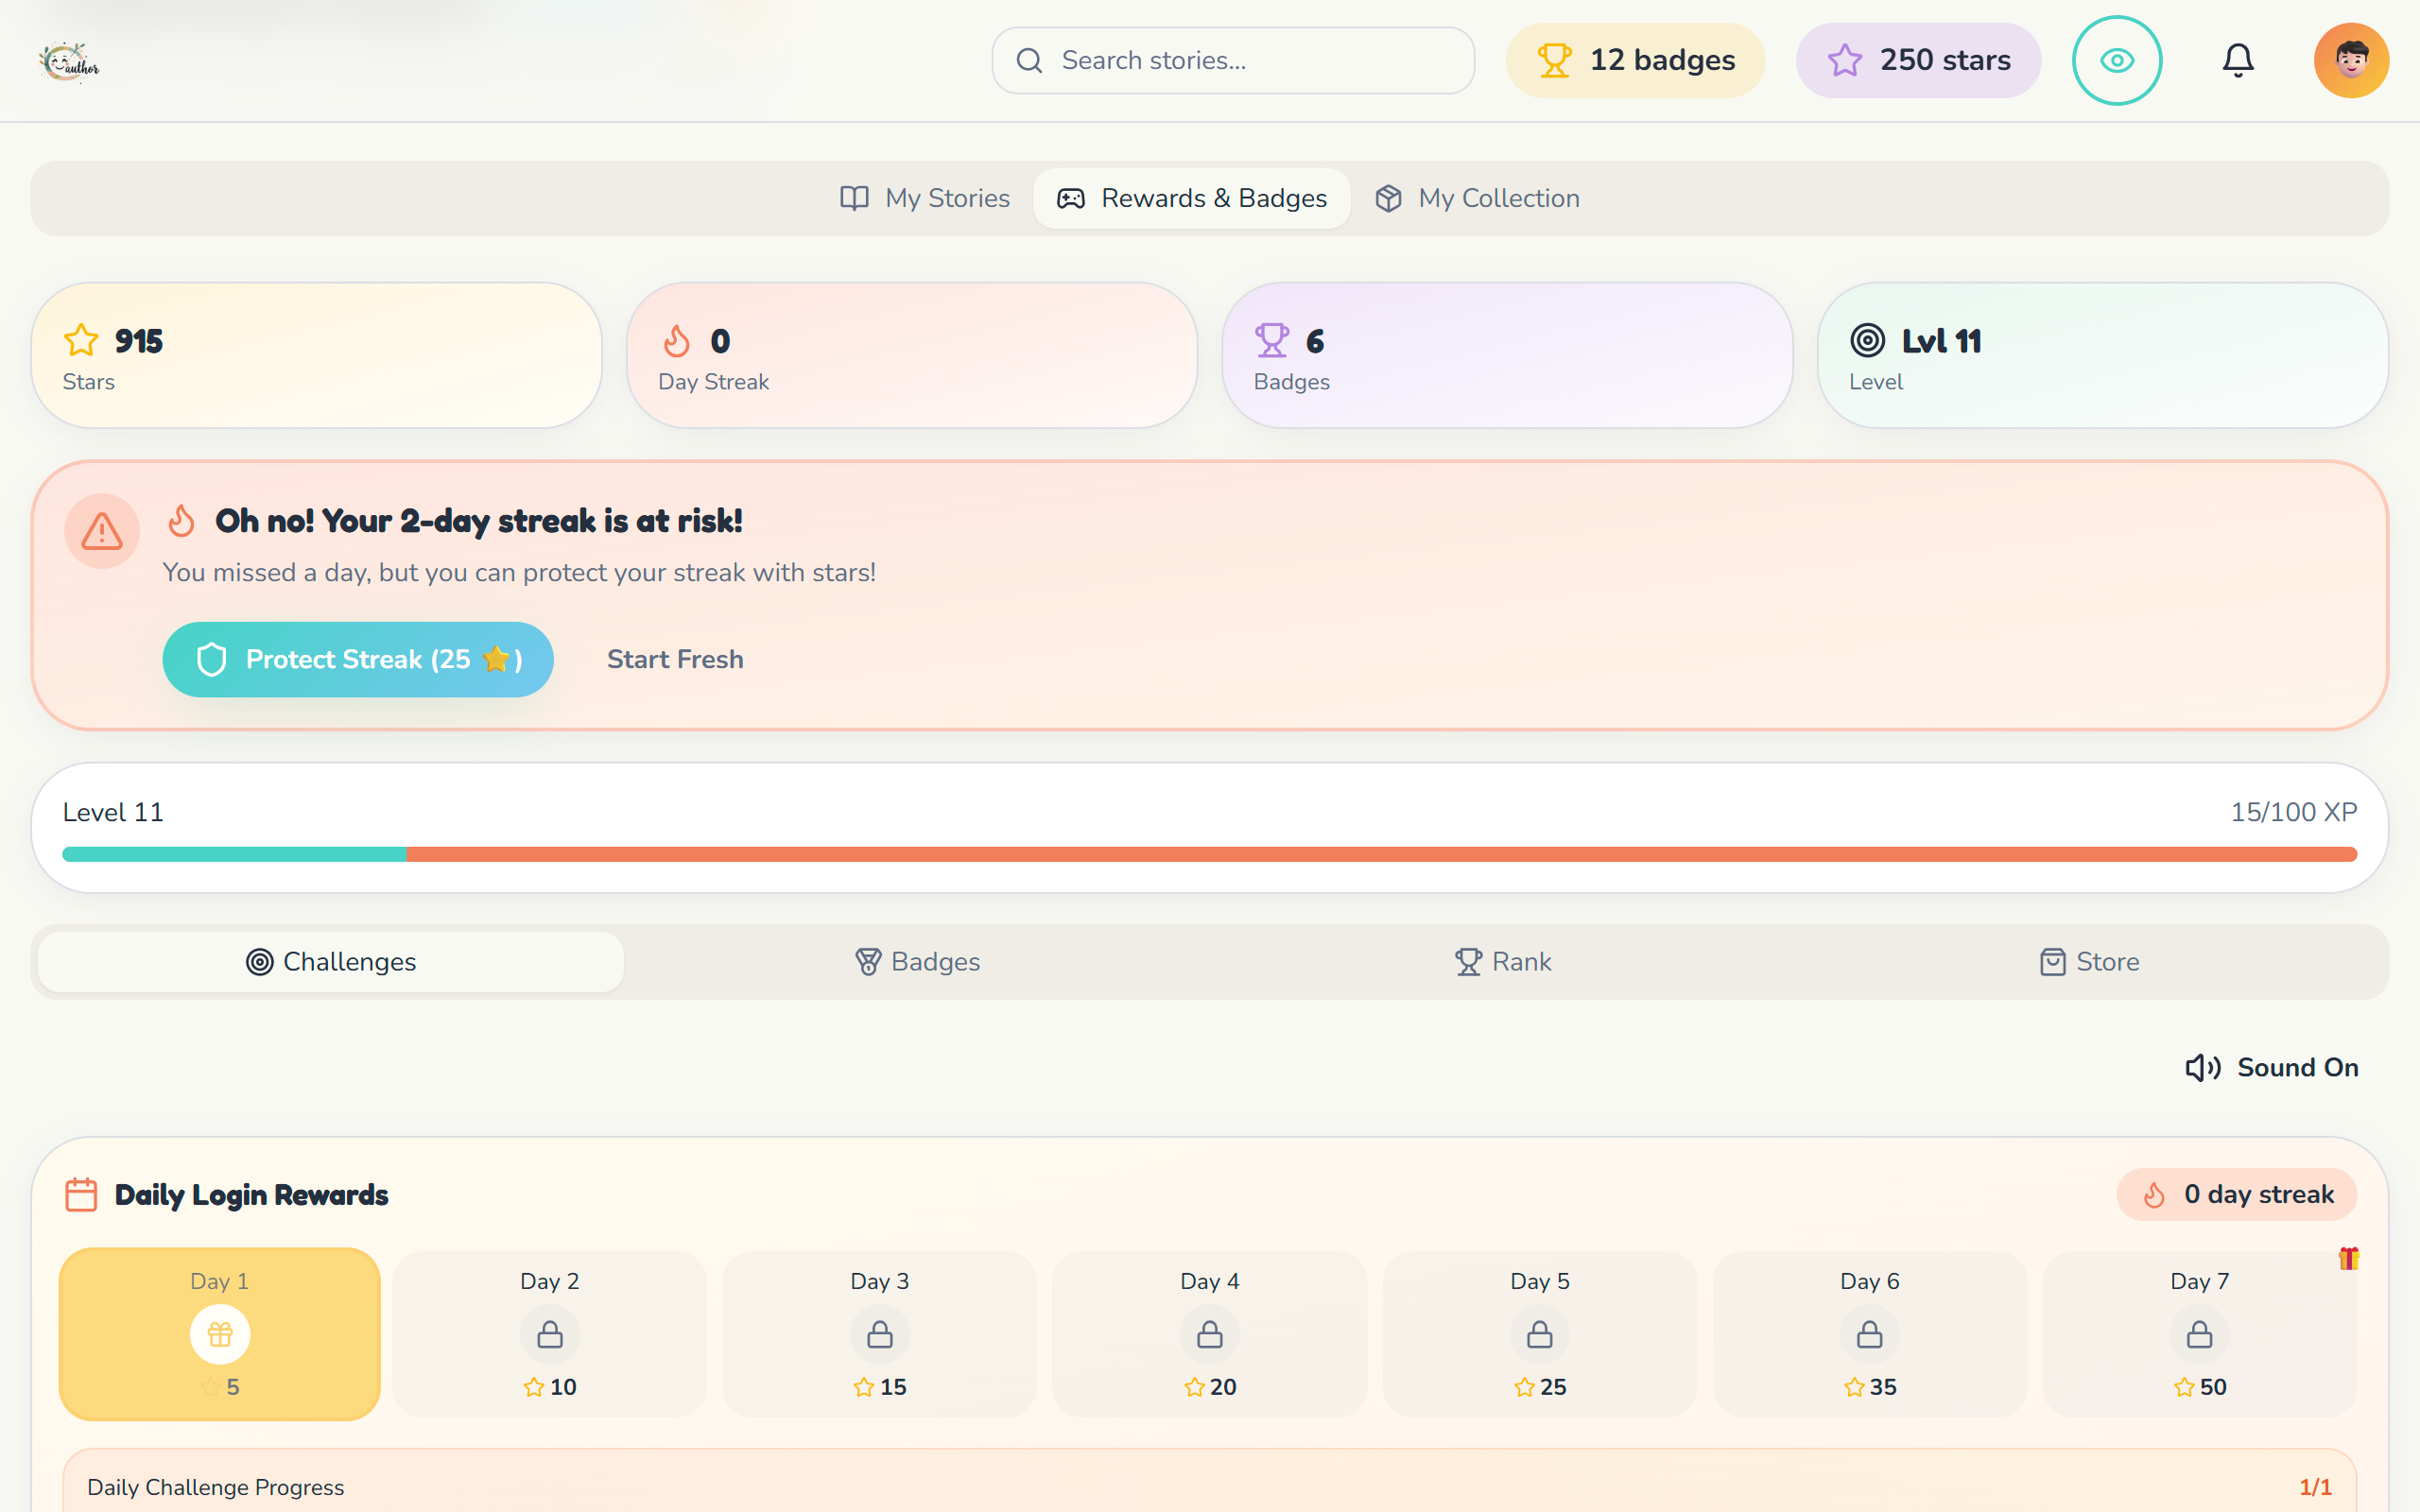Open the My Collection tab
The image size is (2420, 1512).
coord(1477,199)
